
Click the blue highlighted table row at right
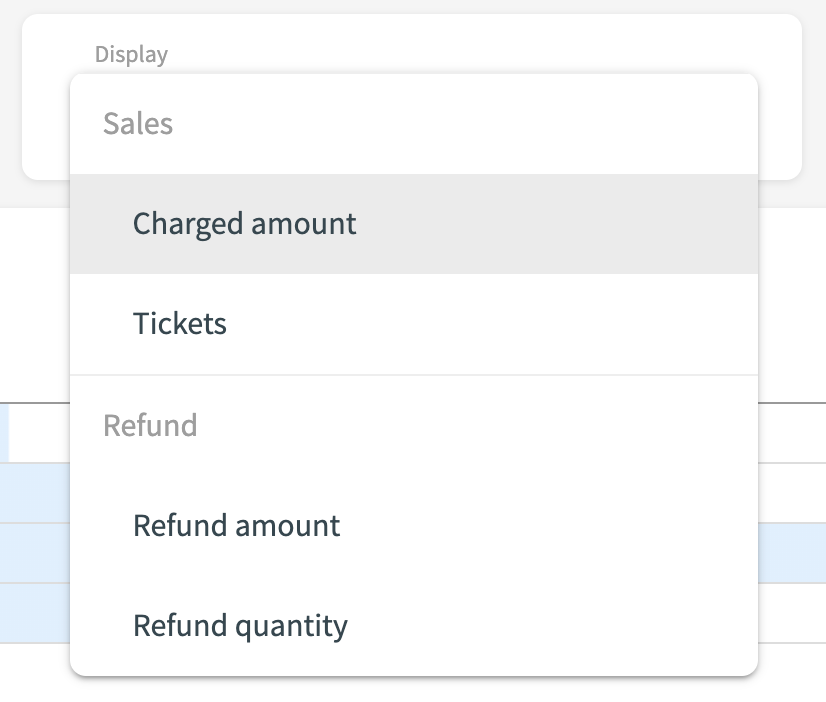coord(791,553)
